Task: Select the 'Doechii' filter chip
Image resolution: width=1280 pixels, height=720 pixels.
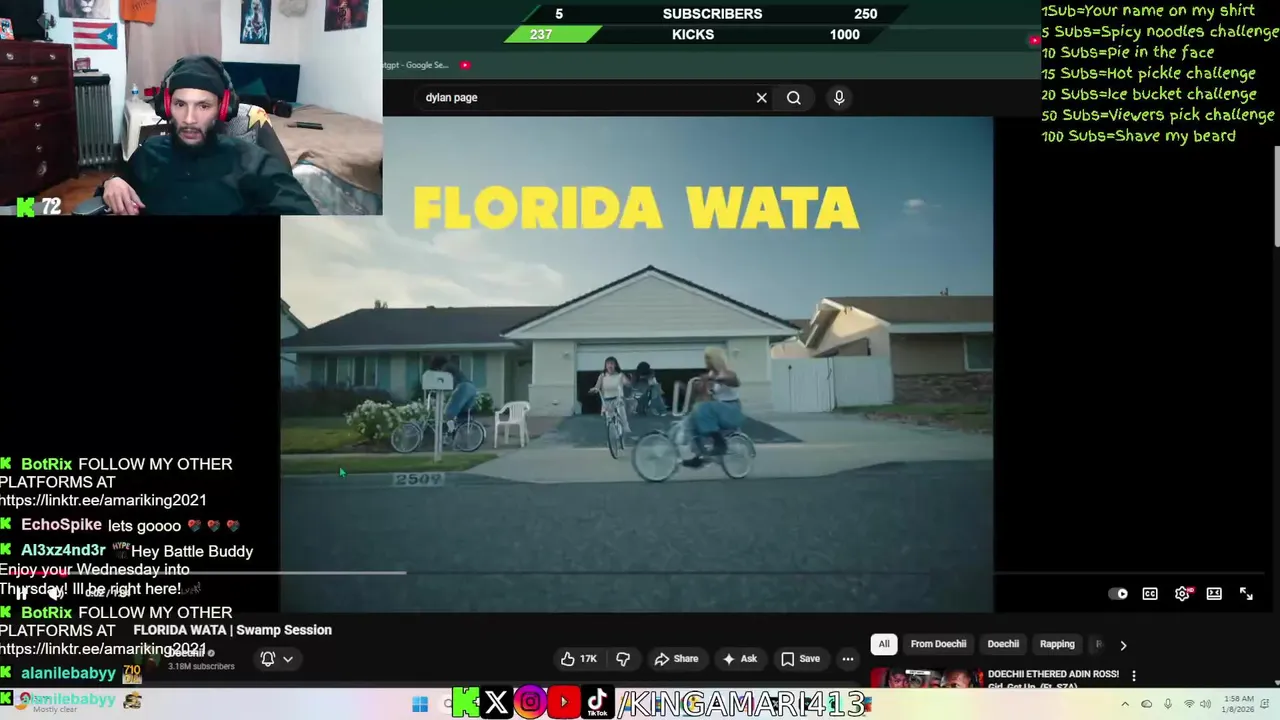Action: coord(1003,644)
